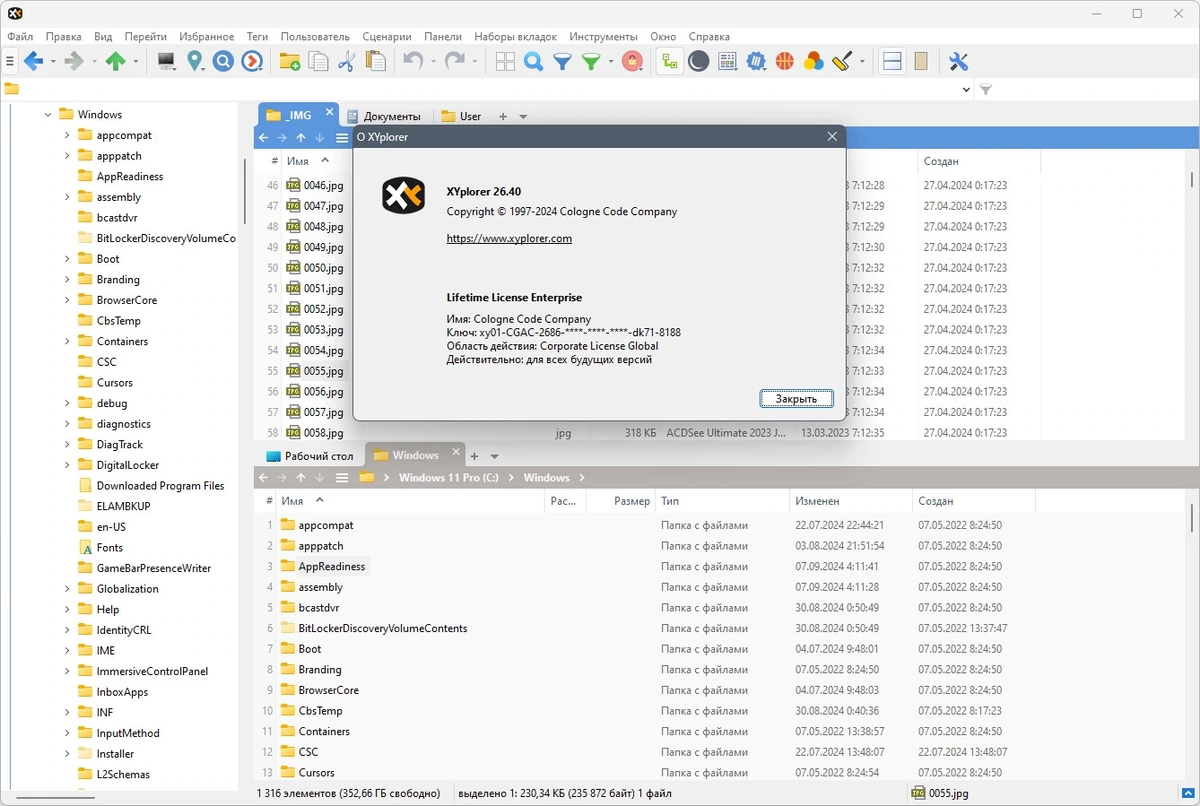
Task: Go up one level with green arrow
Action: click(x=116, y=62)
